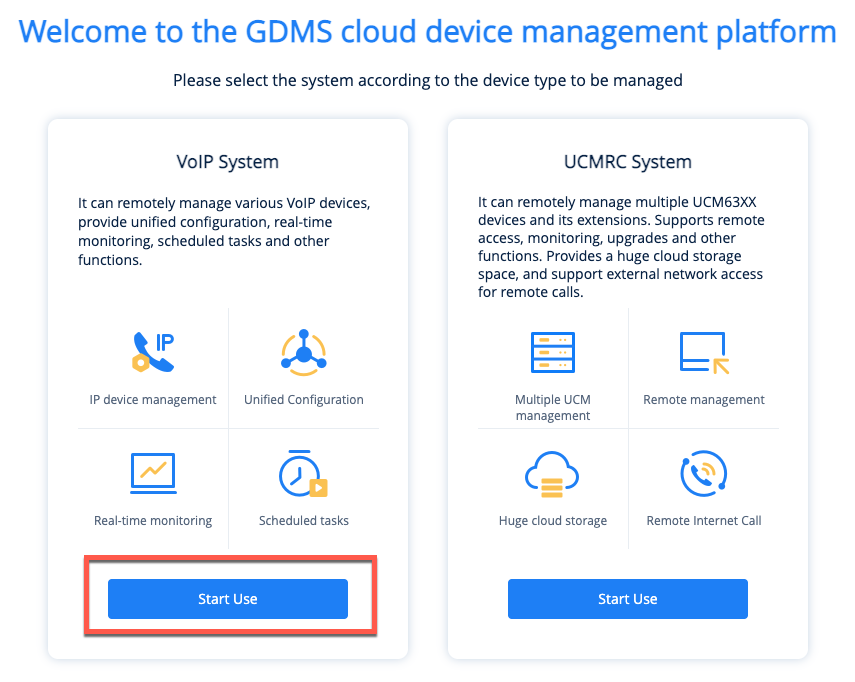Click the Huge cloud storage icon
855x682 pixels.
coord(552,474)
